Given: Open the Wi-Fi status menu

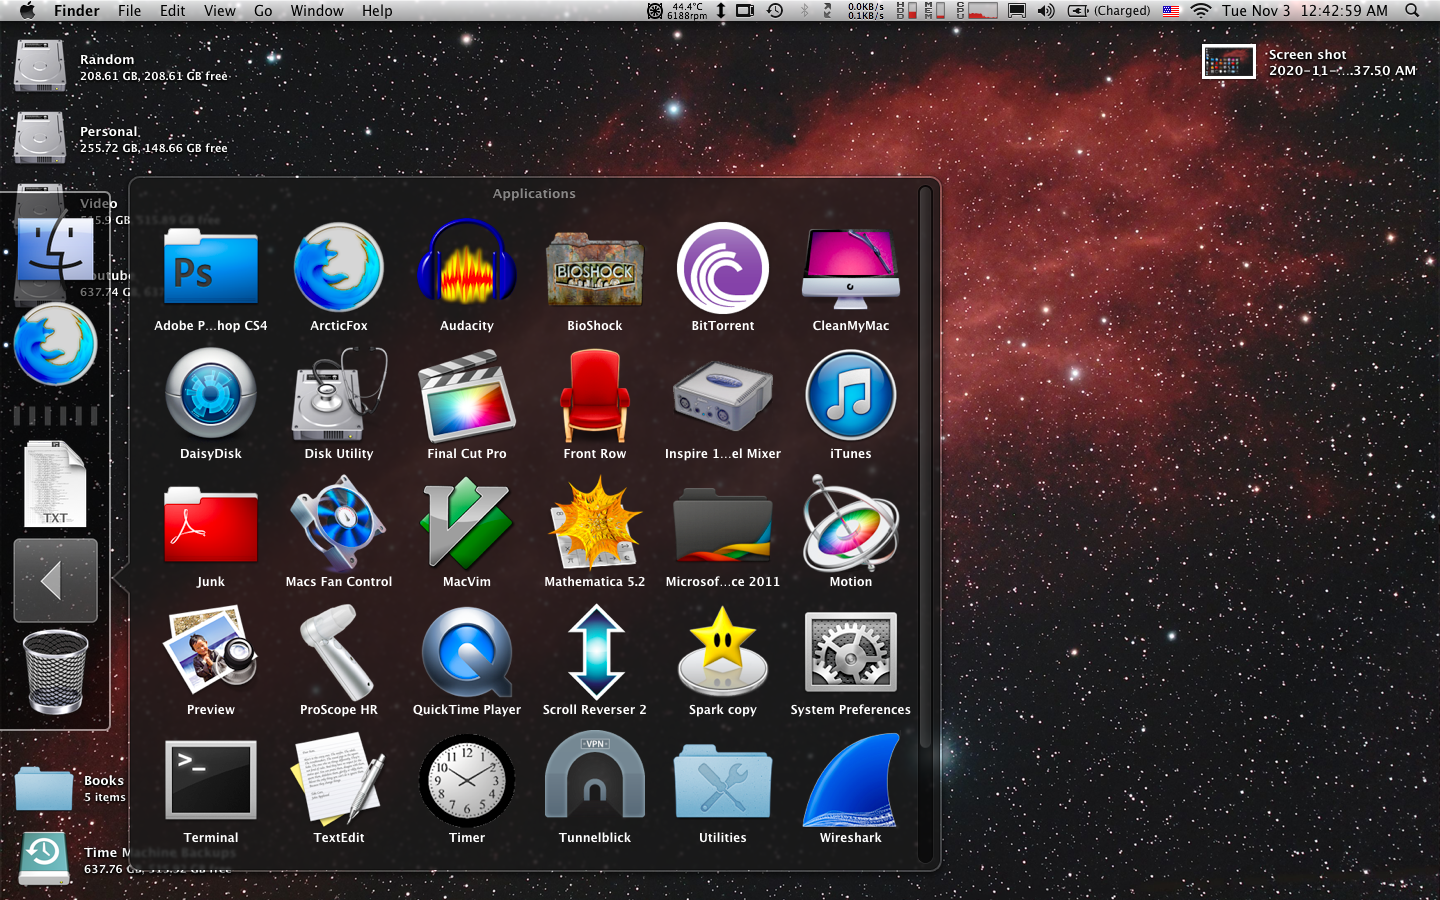Looking at the screenshot, I should click(x=1201, y=11).
